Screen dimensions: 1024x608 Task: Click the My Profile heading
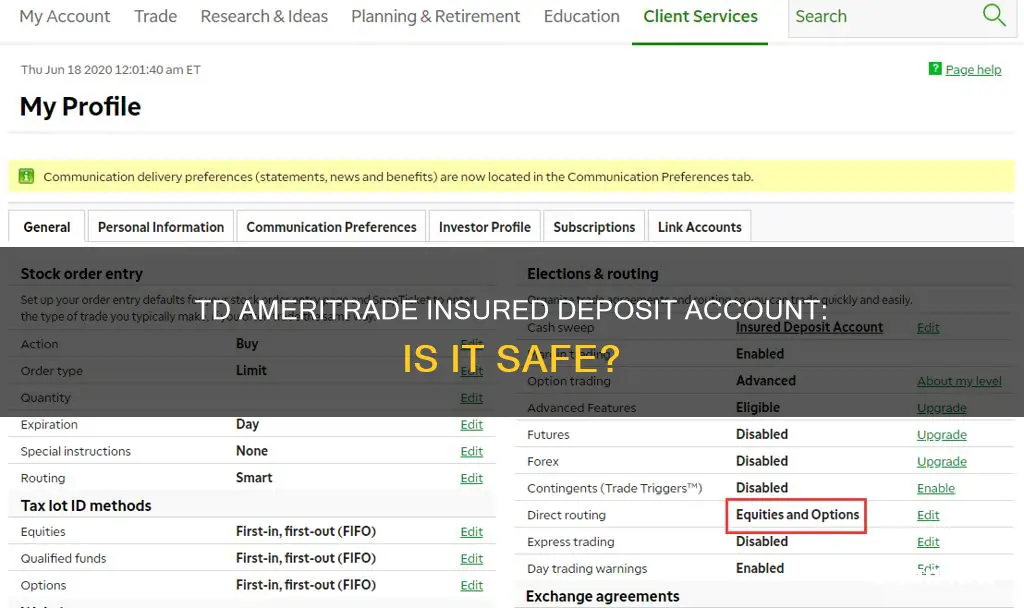[80, 106]
